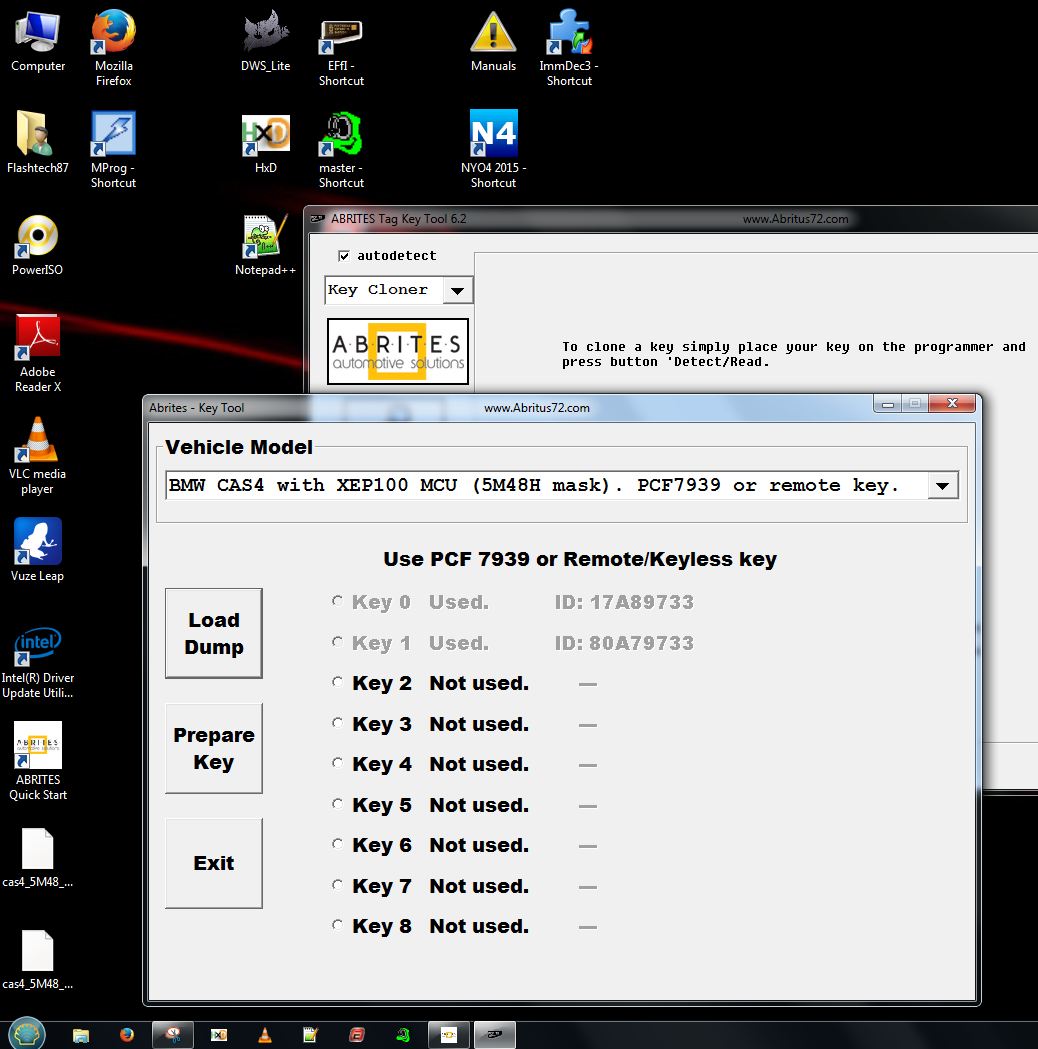The height and width of the screenshot is (1049, 1038).
Task: Open the Manuals warning-sign icon
Action: (x=493, y=34)
